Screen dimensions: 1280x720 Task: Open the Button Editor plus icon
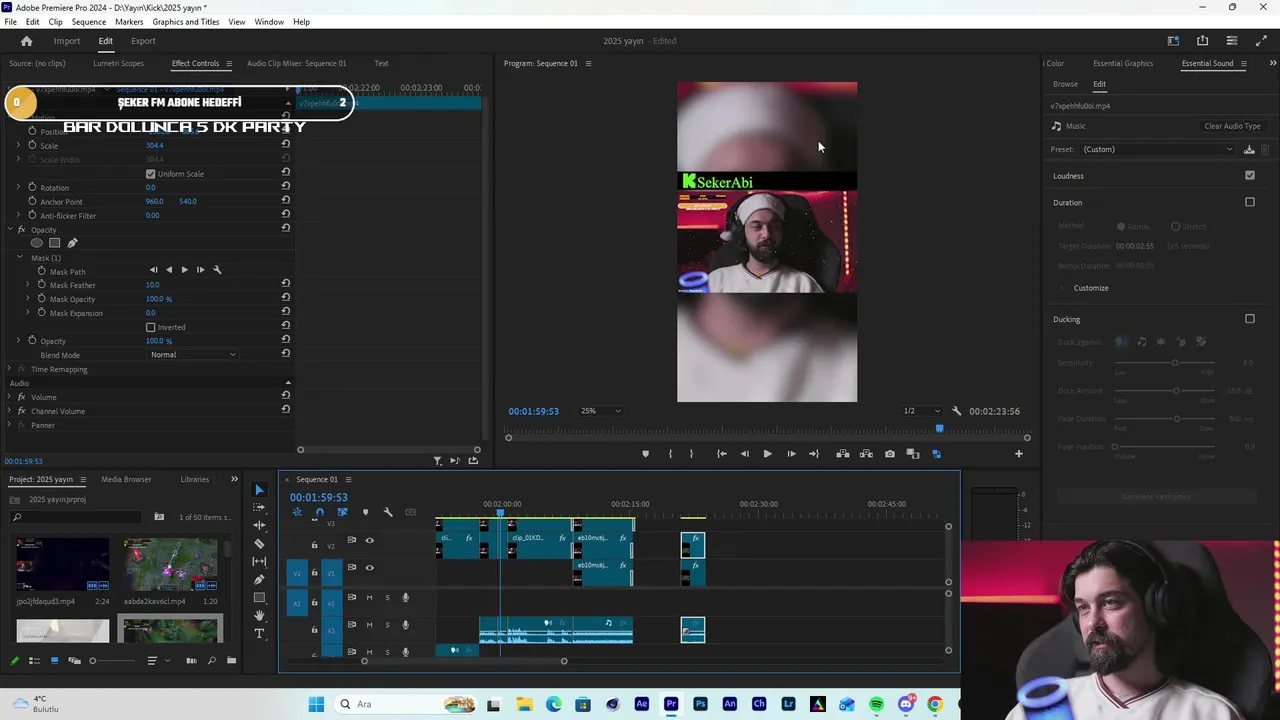[x=1019, y=454]
